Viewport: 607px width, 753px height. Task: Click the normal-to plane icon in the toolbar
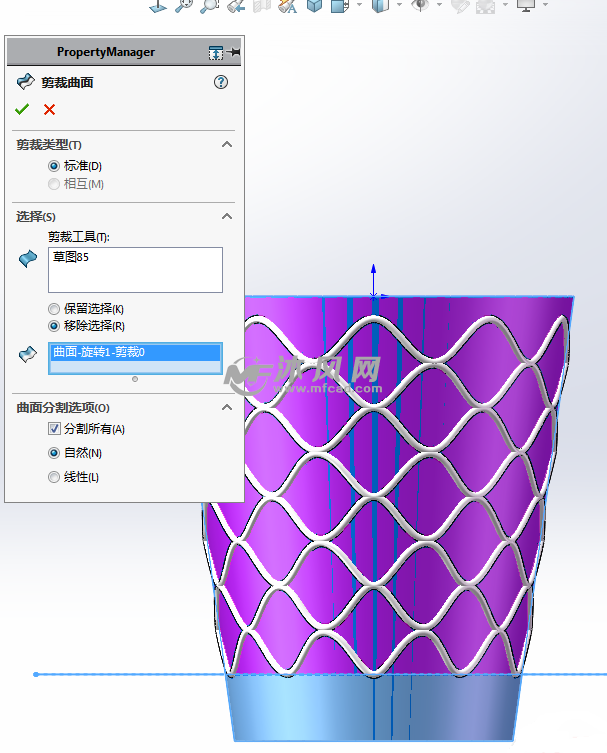158,6
